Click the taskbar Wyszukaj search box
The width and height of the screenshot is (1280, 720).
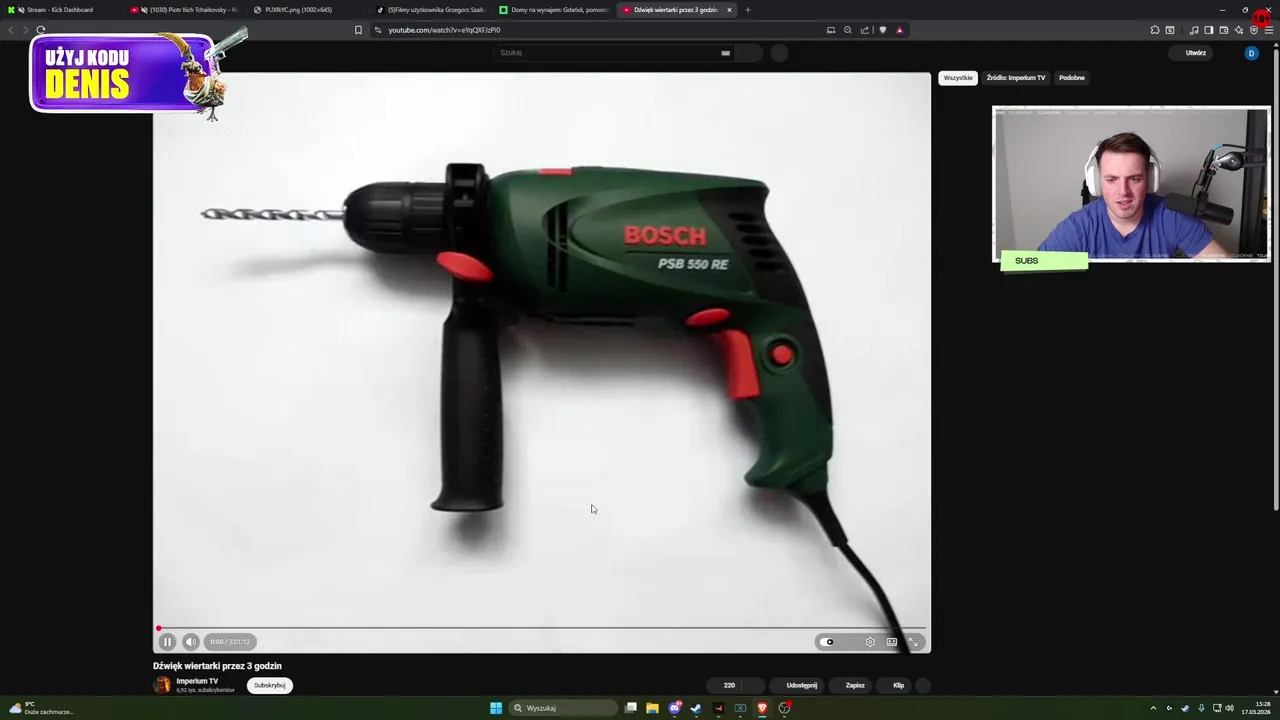pos(564,708)
